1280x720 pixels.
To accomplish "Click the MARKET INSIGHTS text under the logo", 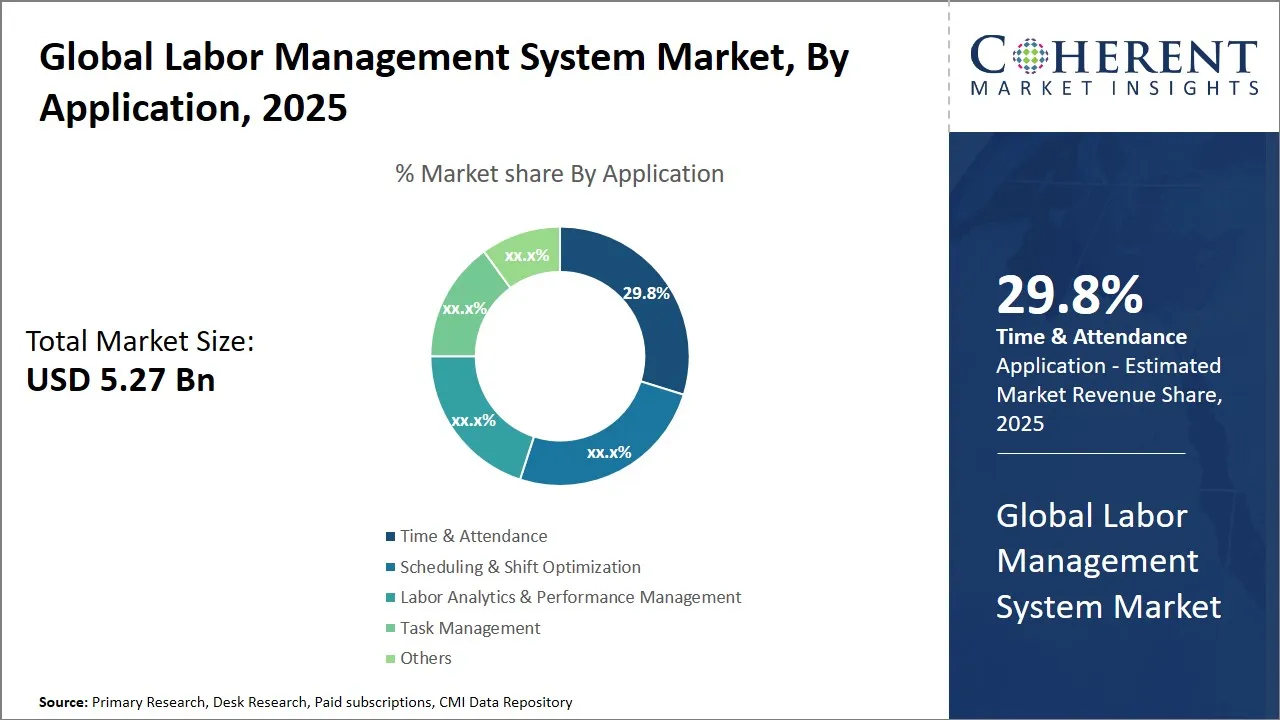I will click(1114, 88).
